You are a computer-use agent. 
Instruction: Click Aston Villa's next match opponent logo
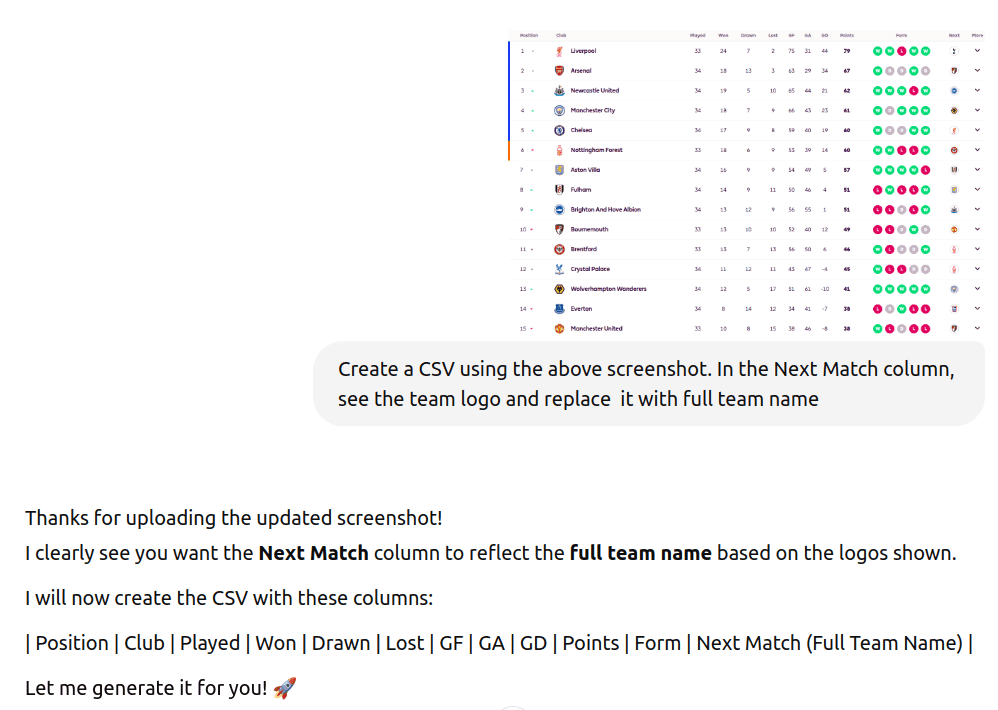pyautogui.click(x=954, y=169)
